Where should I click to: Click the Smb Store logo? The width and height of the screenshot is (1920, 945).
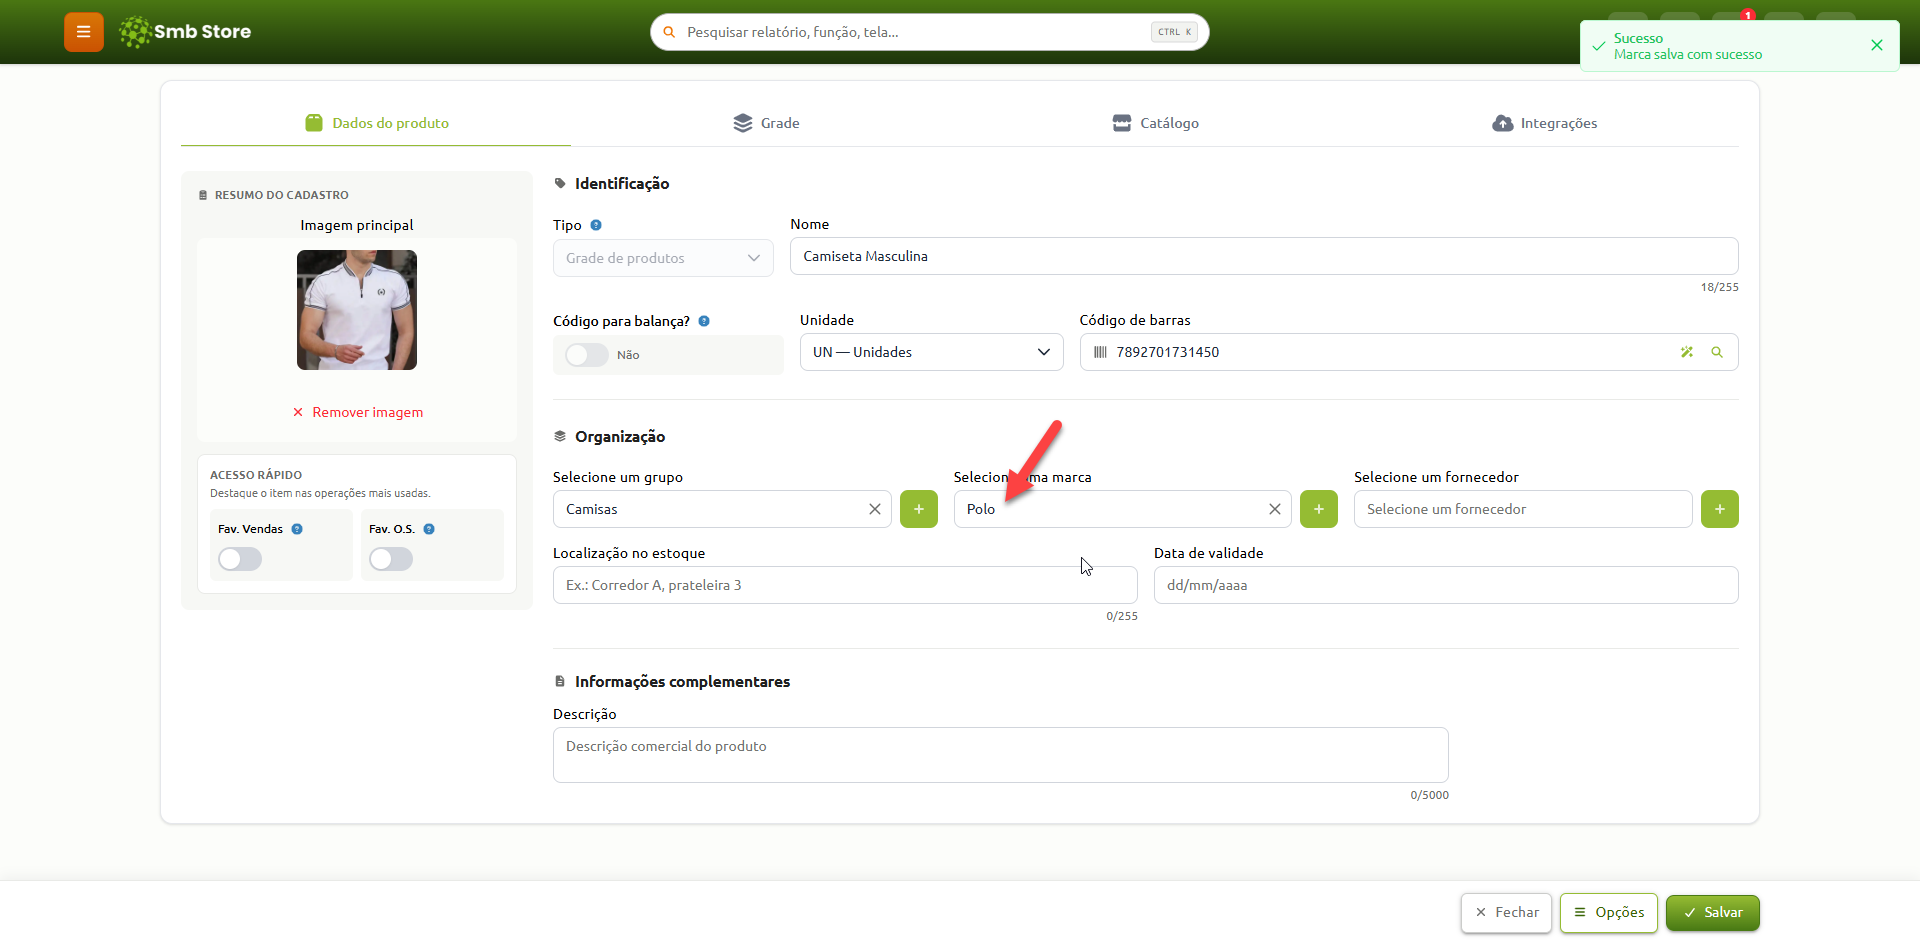pyautogui.click(x=185, y=32)
